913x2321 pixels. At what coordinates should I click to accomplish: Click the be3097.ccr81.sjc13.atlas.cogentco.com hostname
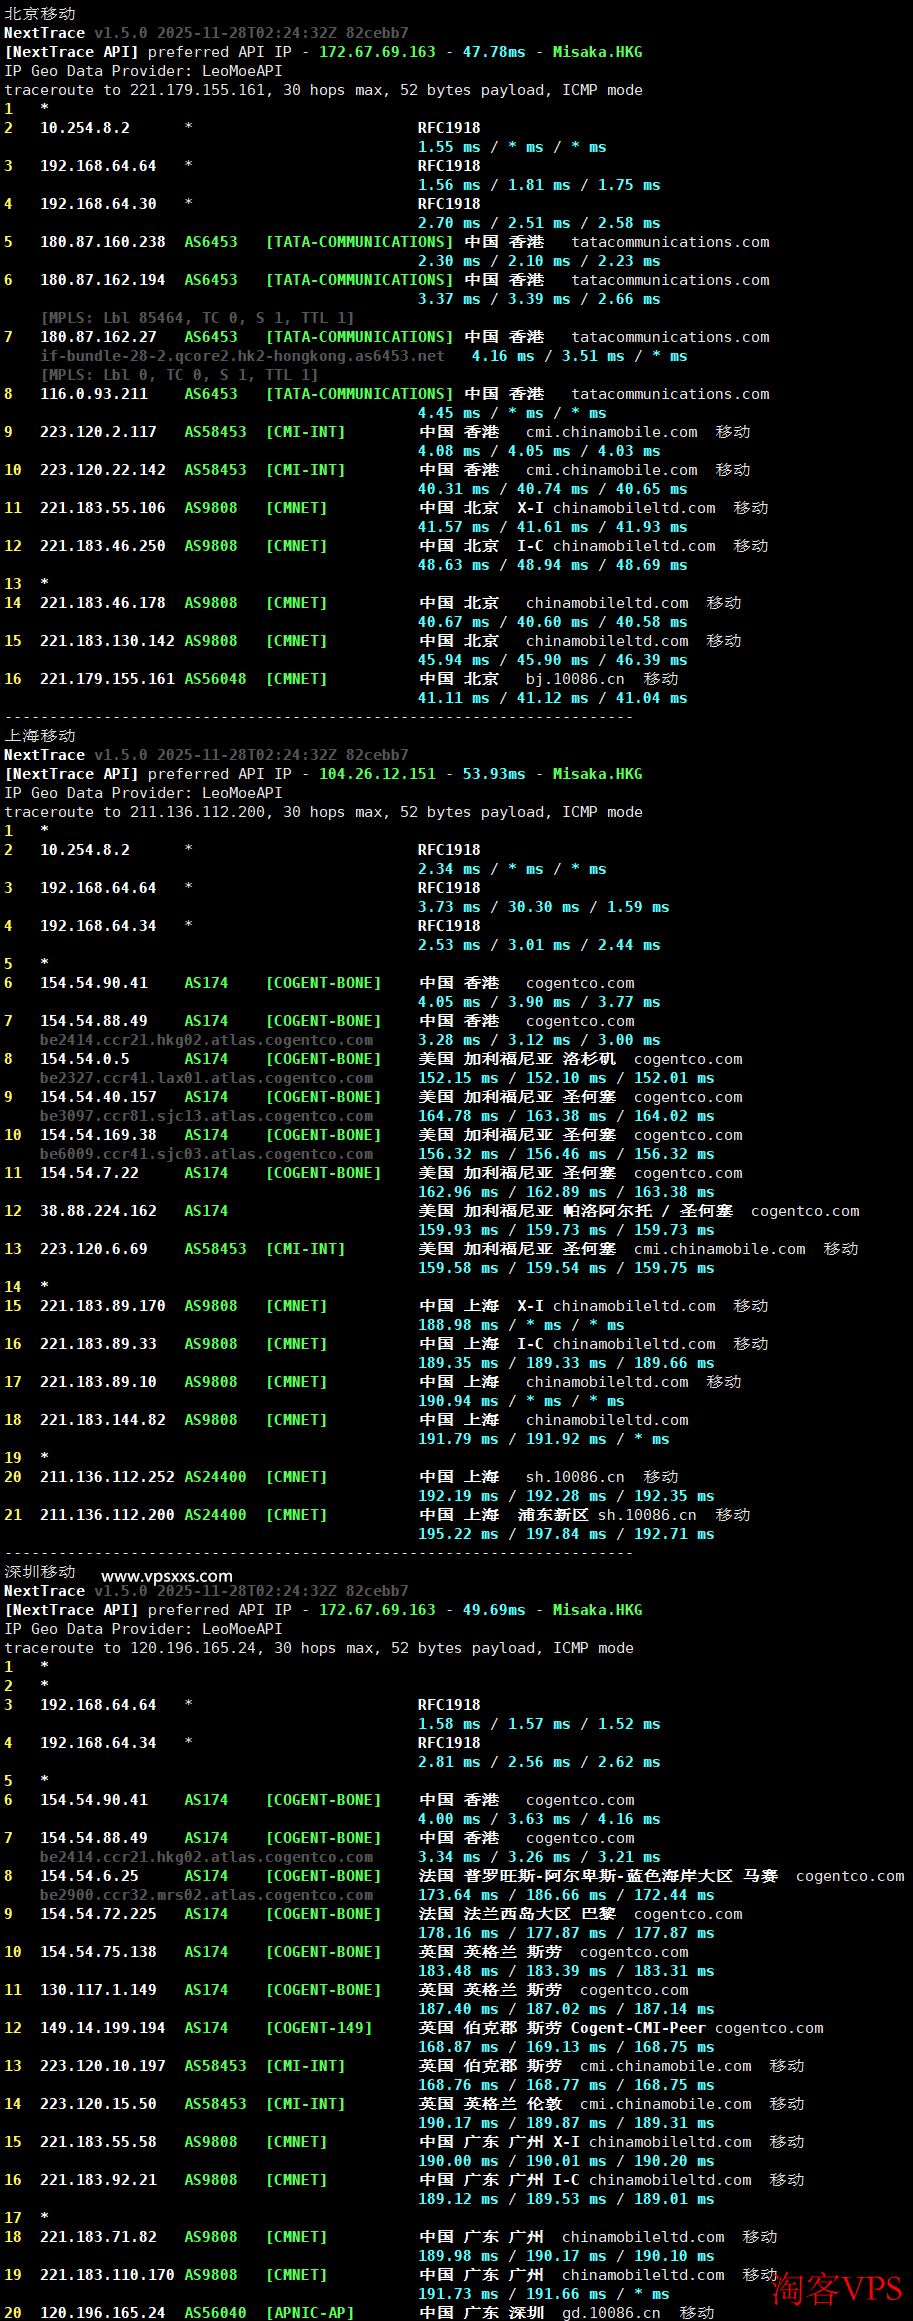tap(206, 1116)
